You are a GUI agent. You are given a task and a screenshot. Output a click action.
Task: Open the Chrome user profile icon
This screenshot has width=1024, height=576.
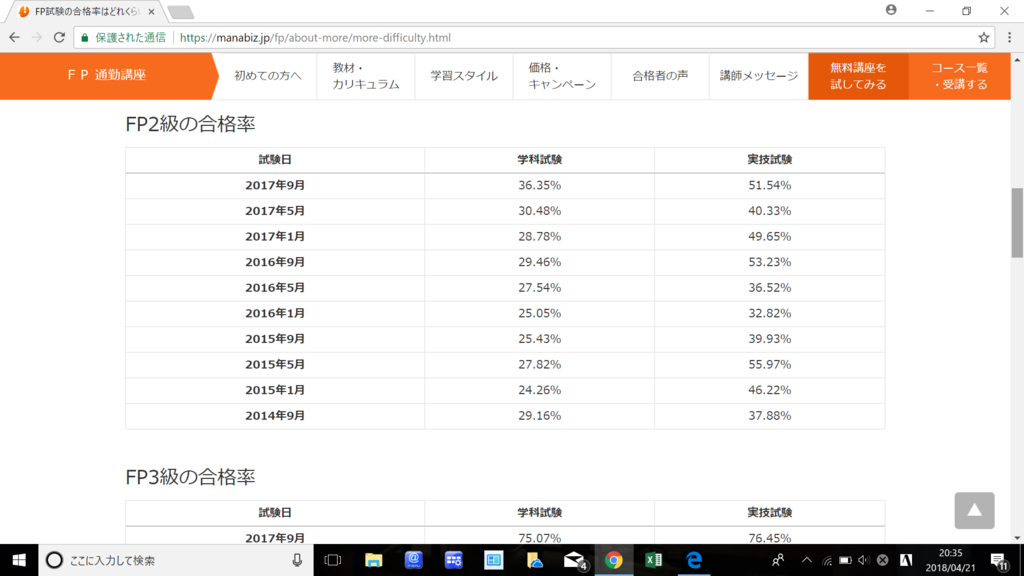[x=891, y=10]
